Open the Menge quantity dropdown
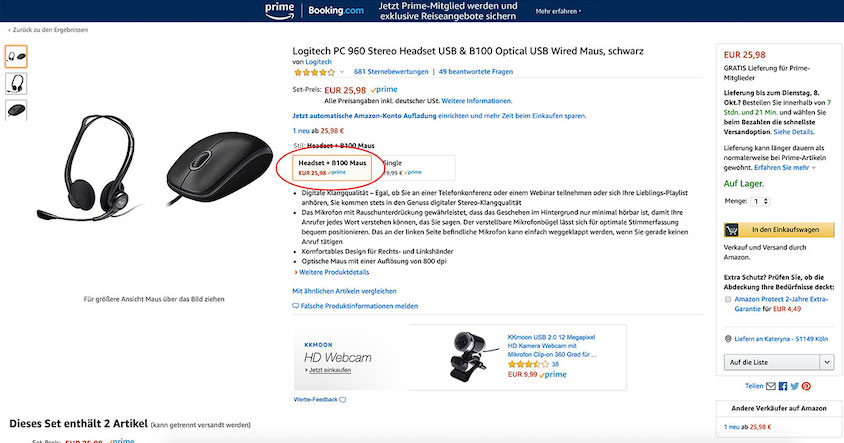Screen dimensions: 844x443 point(760,201)
